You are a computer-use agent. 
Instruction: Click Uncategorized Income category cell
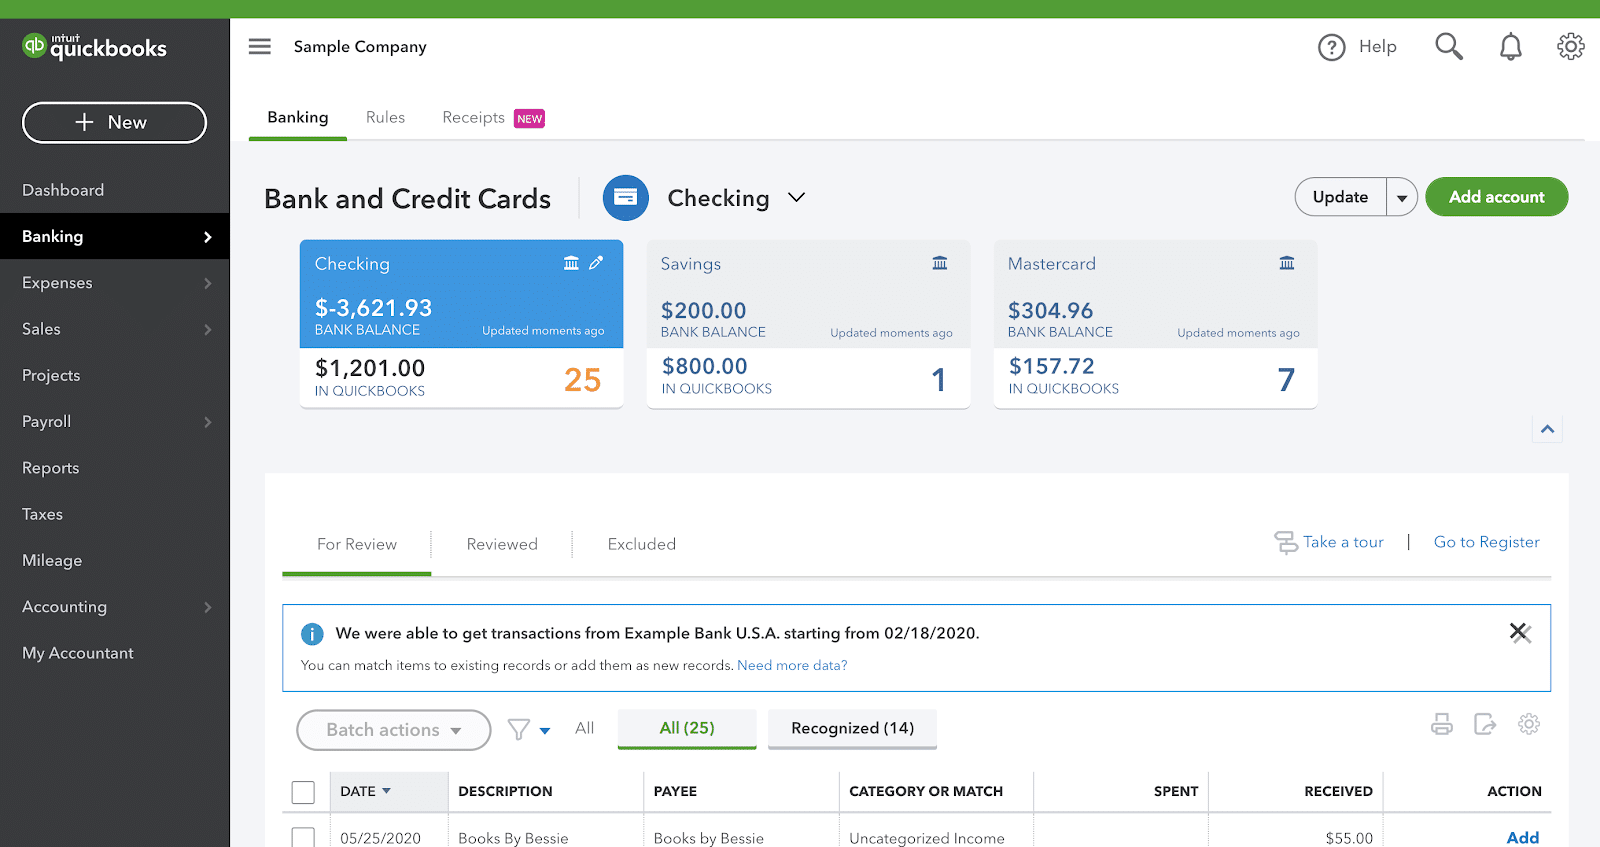tap(927, 838)
